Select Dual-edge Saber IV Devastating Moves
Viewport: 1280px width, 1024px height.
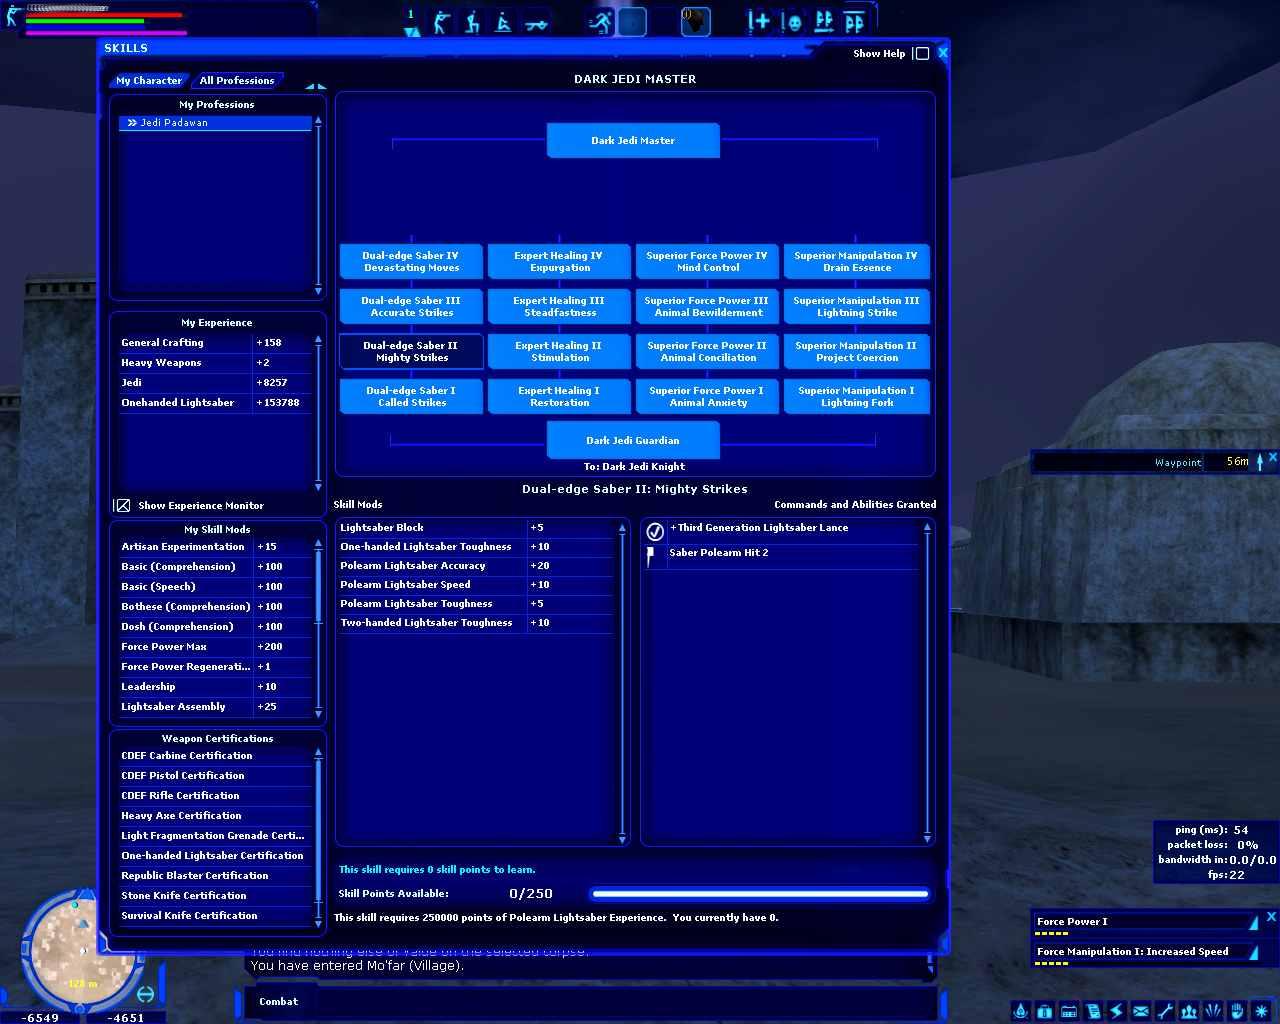411,262
